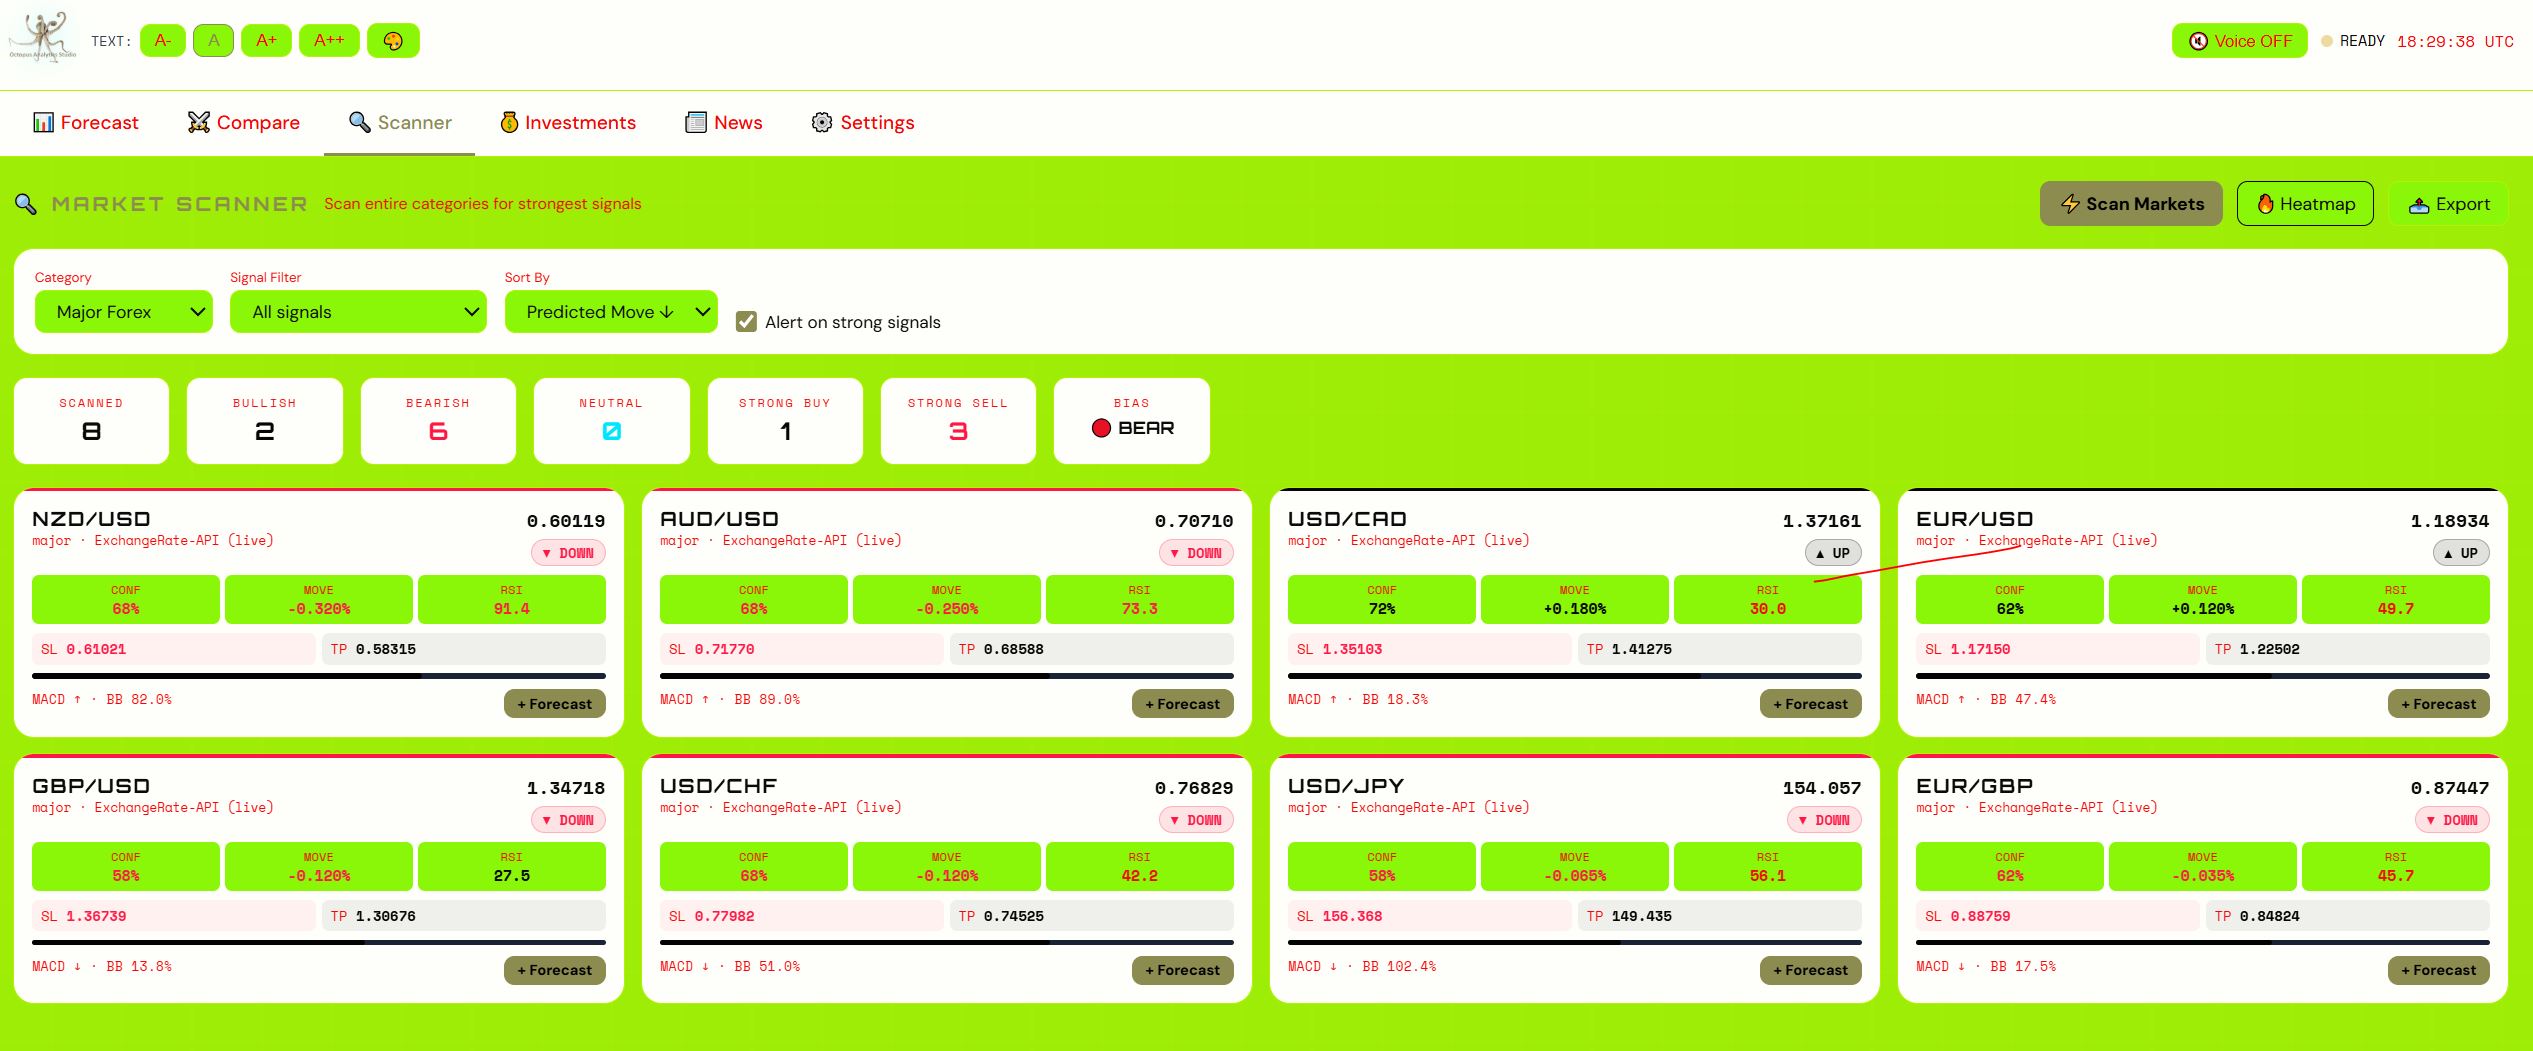Increase text size with A+ button
The image size is (2533, 1051).
tap(266, 41)
